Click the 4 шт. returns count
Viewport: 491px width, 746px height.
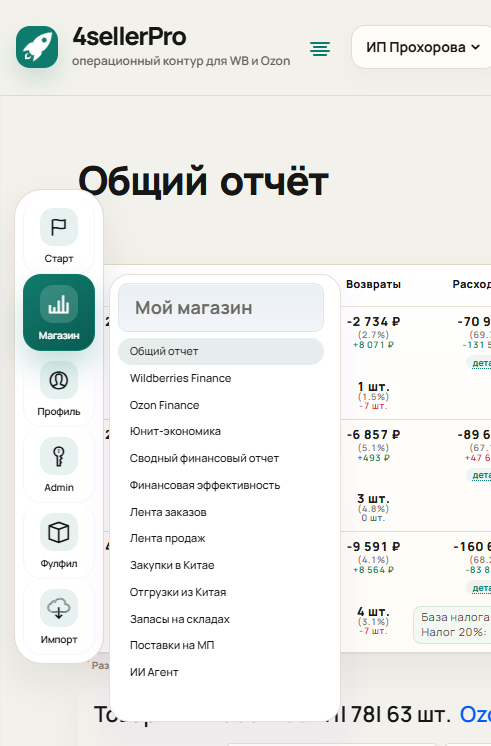(x=373, y=611)
